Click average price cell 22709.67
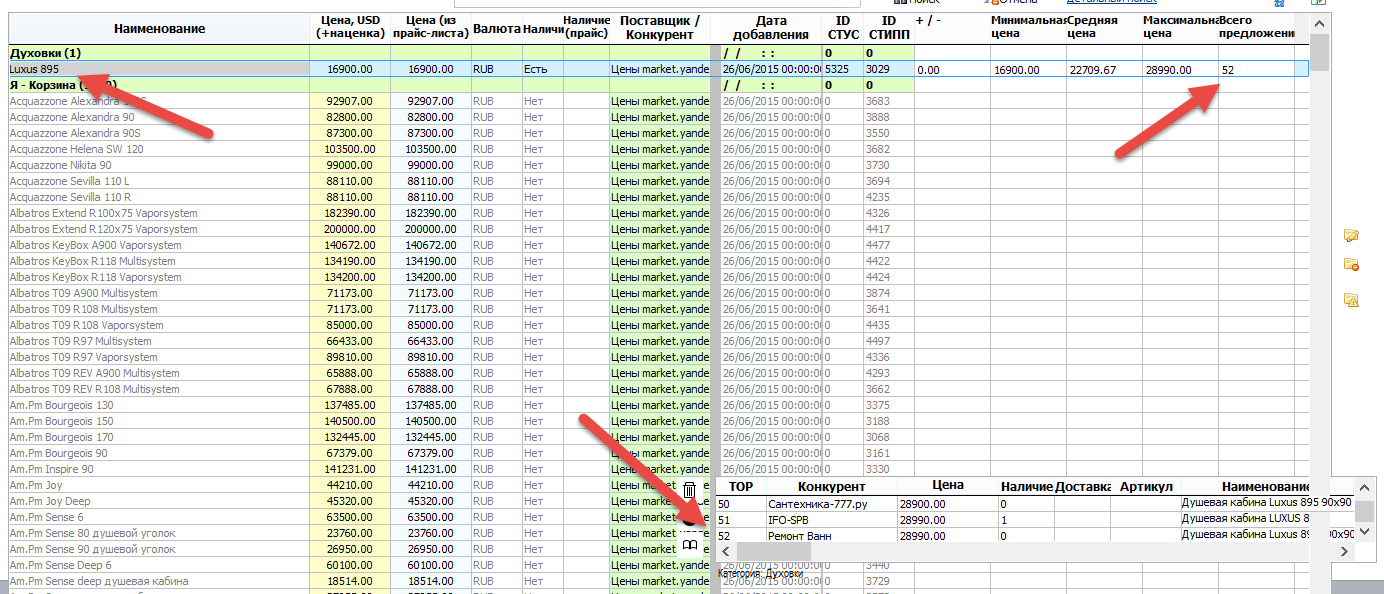The image size is (1384, 594). click(1104, 70)
